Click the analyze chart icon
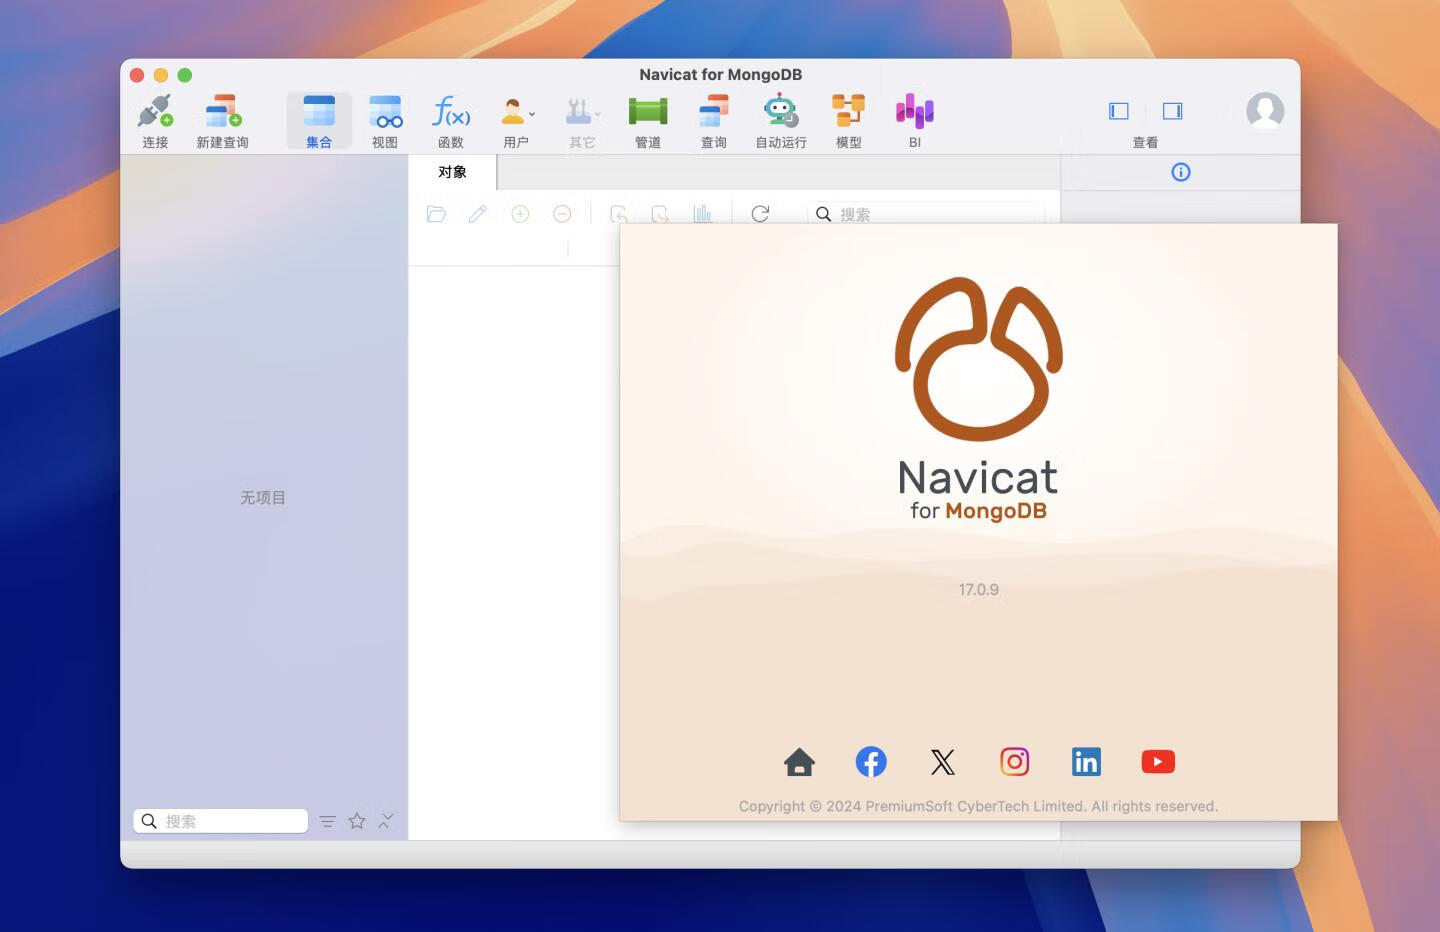 point(702,214)
